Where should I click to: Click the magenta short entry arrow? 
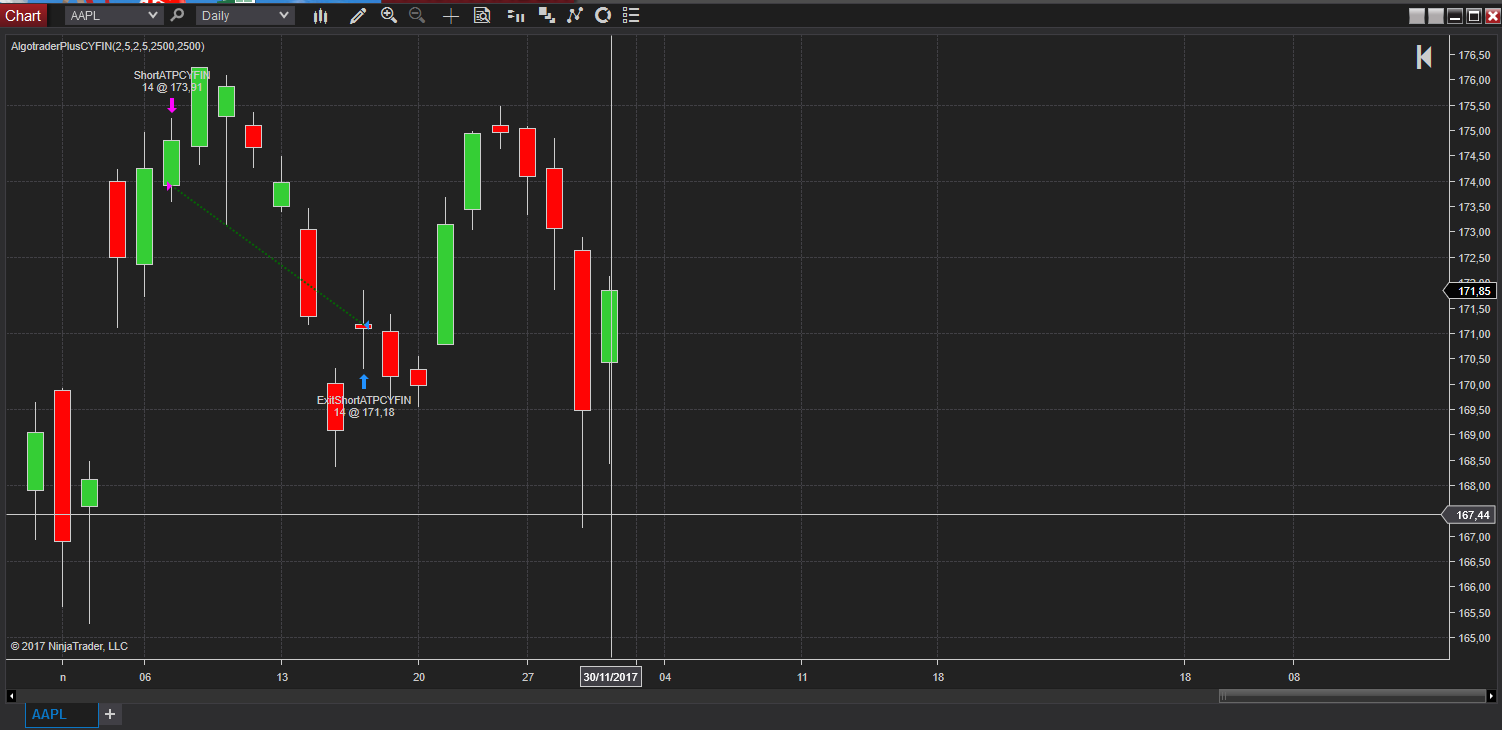172,105
